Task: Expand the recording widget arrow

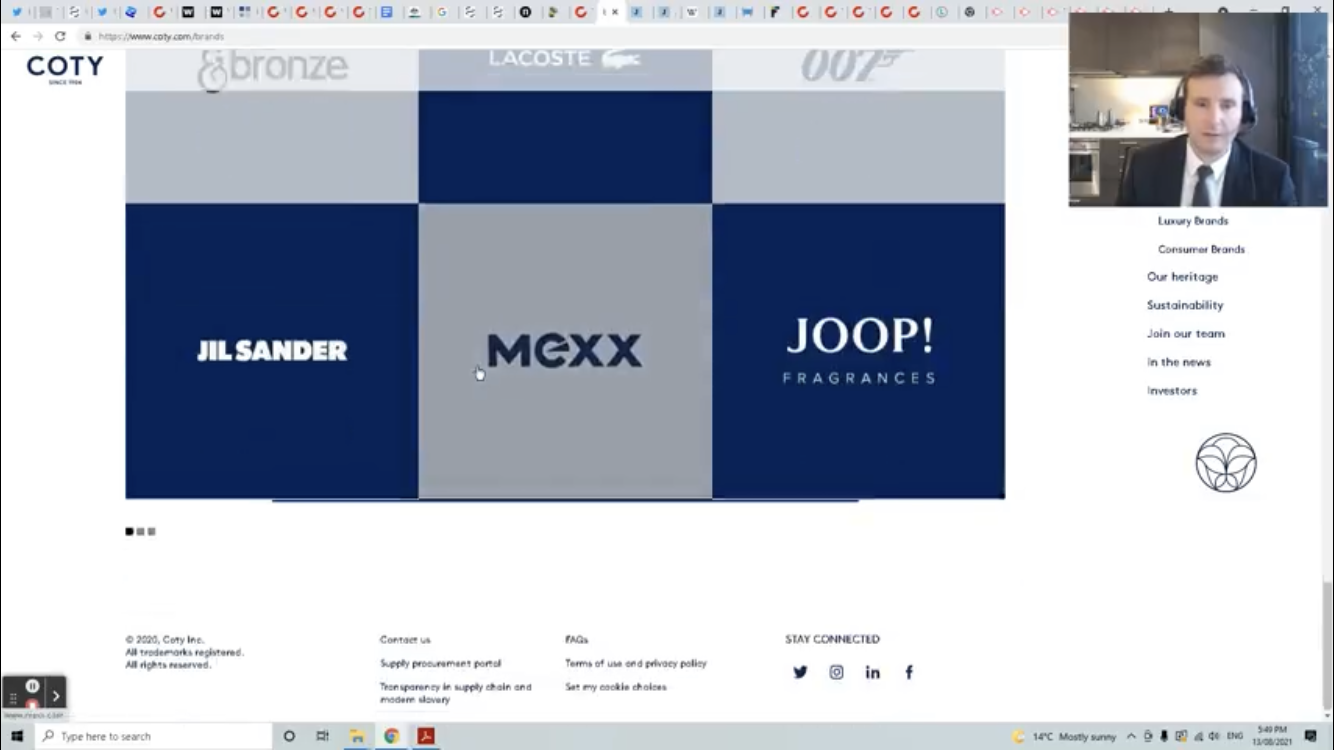Action: click(56, 696)
